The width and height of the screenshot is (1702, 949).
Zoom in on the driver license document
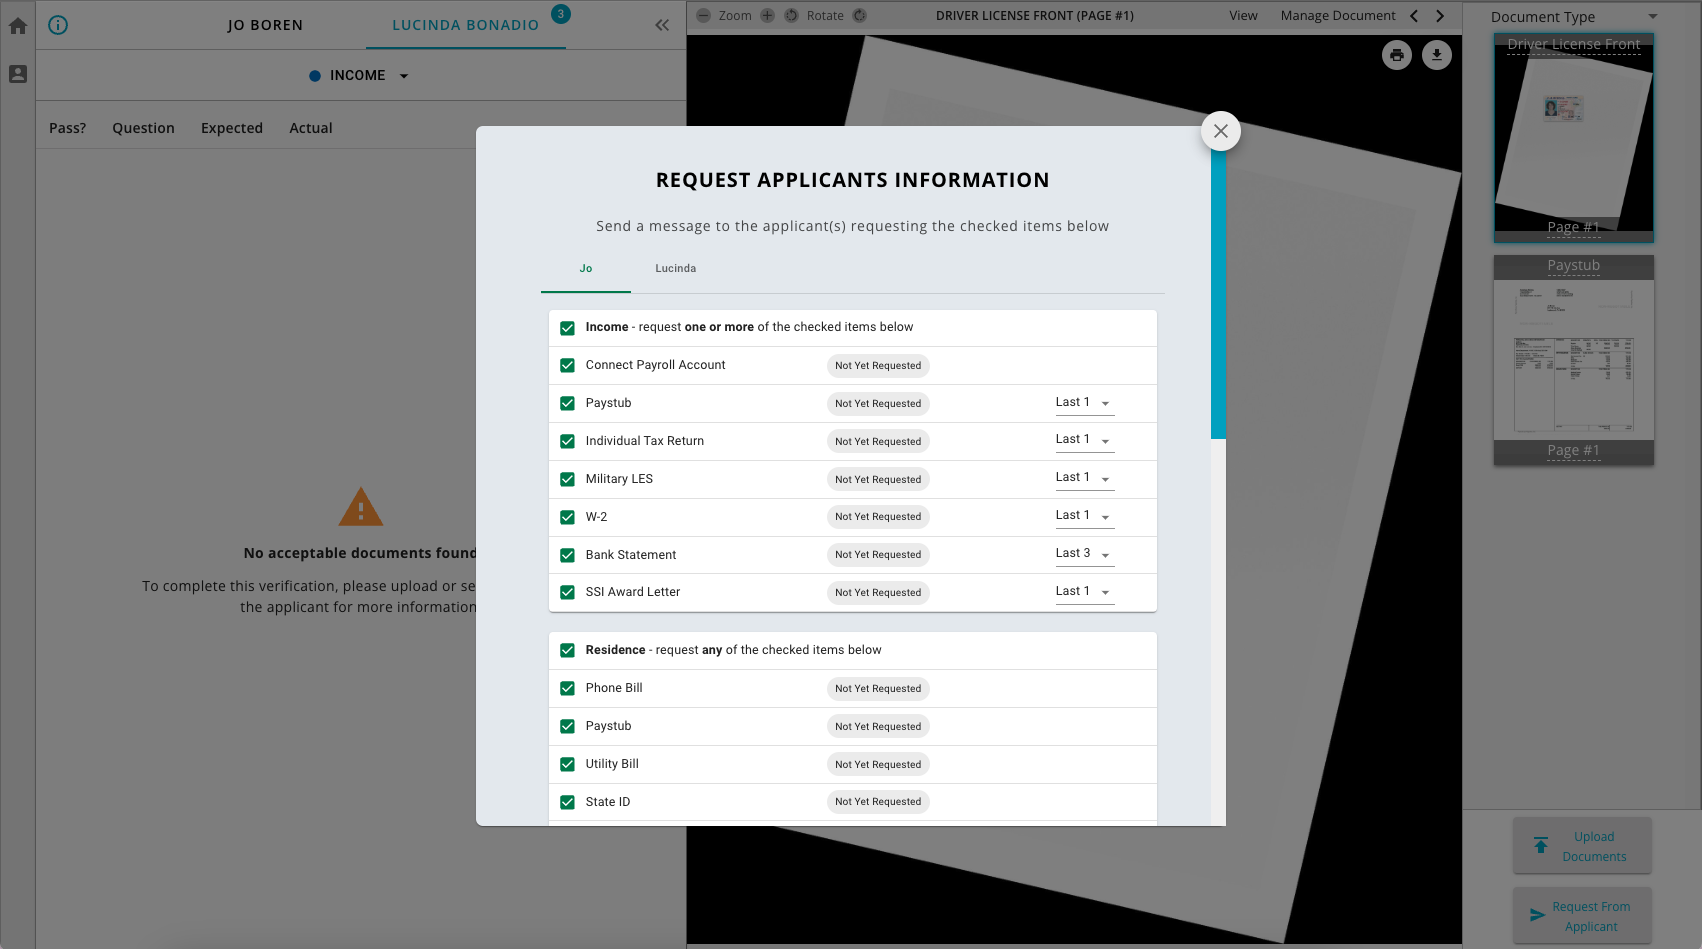click(767, 15)
